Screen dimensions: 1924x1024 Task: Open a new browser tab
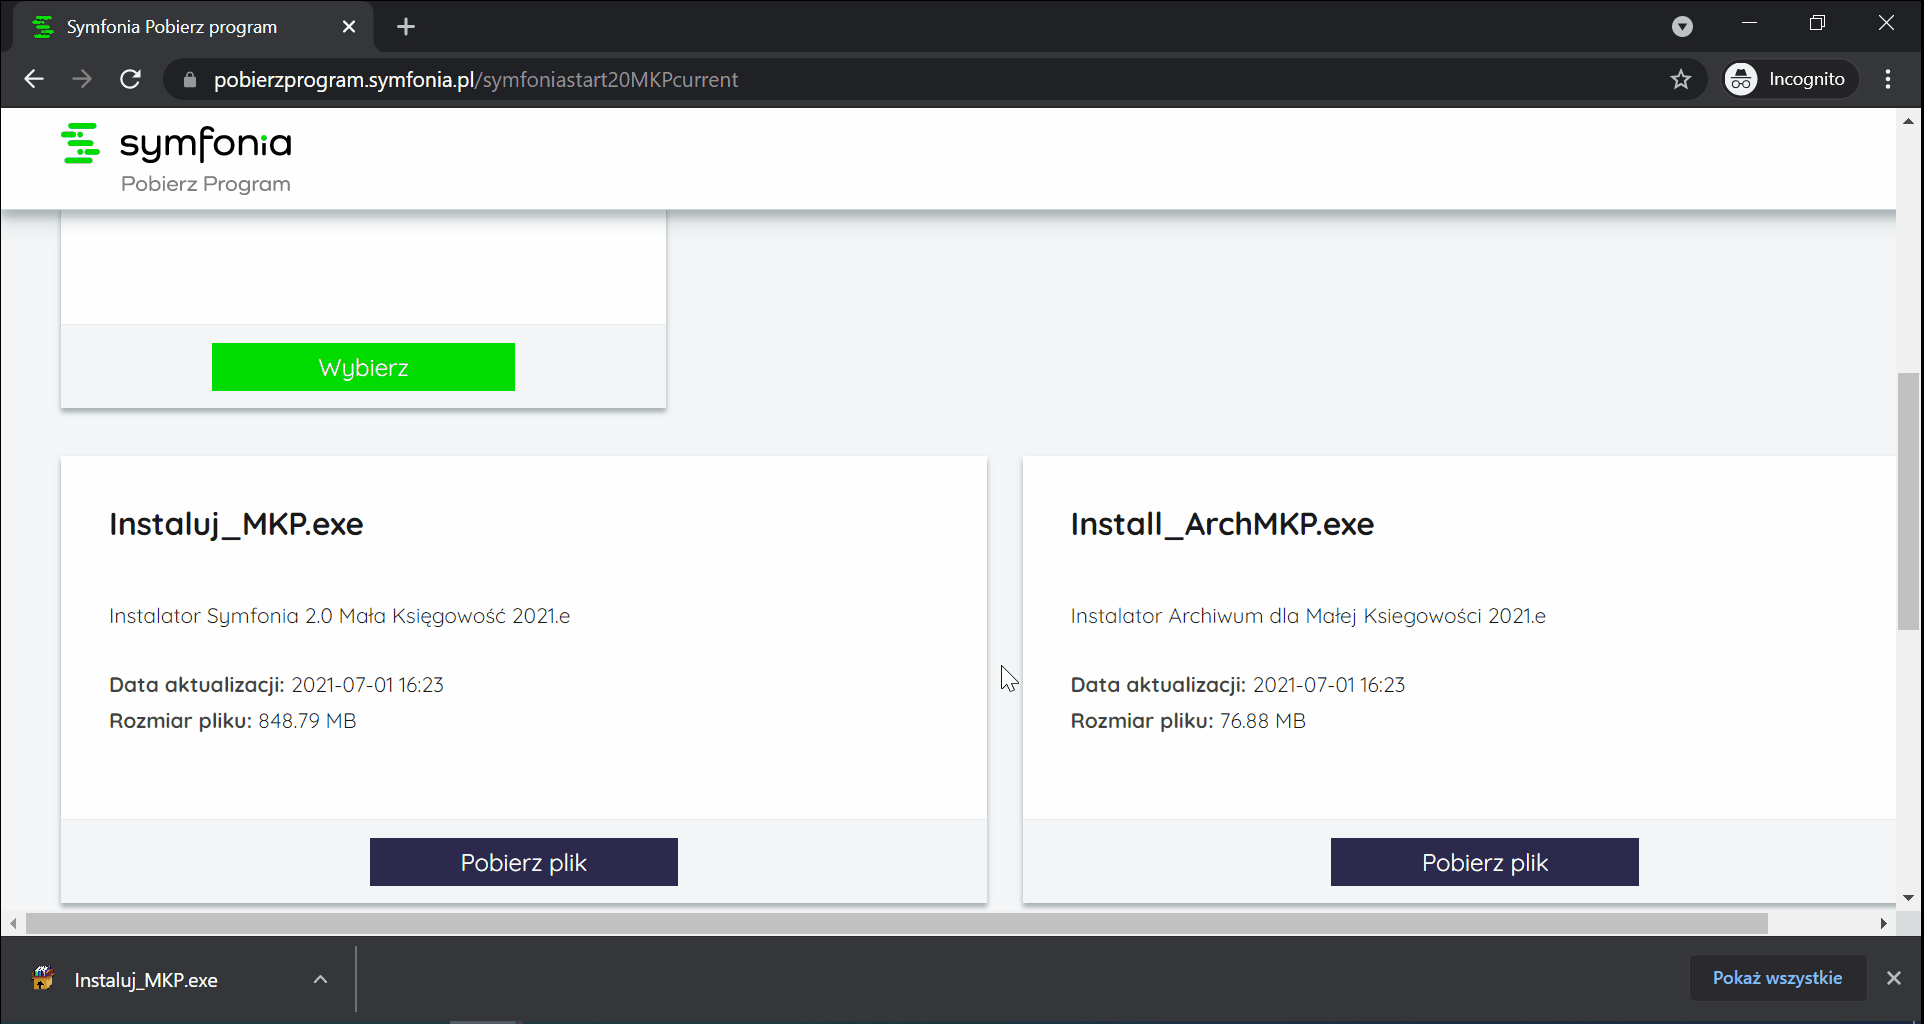tap(406, 27)
